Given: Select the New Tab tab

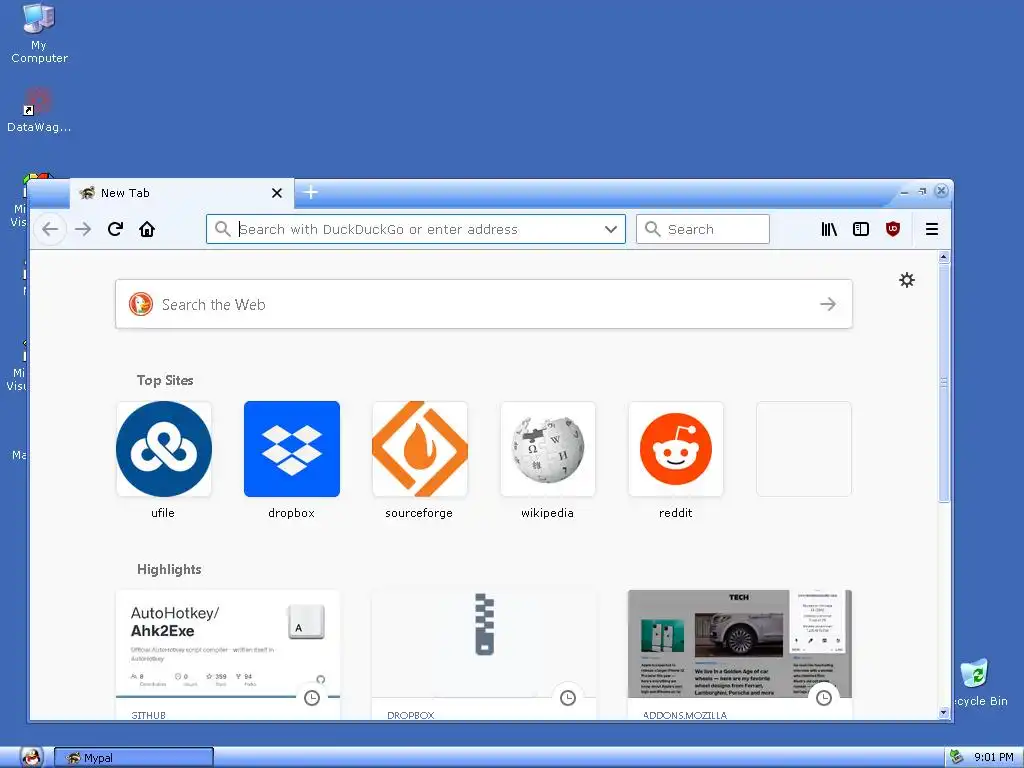Looking at the screenshot, I should tap(182, 193).
